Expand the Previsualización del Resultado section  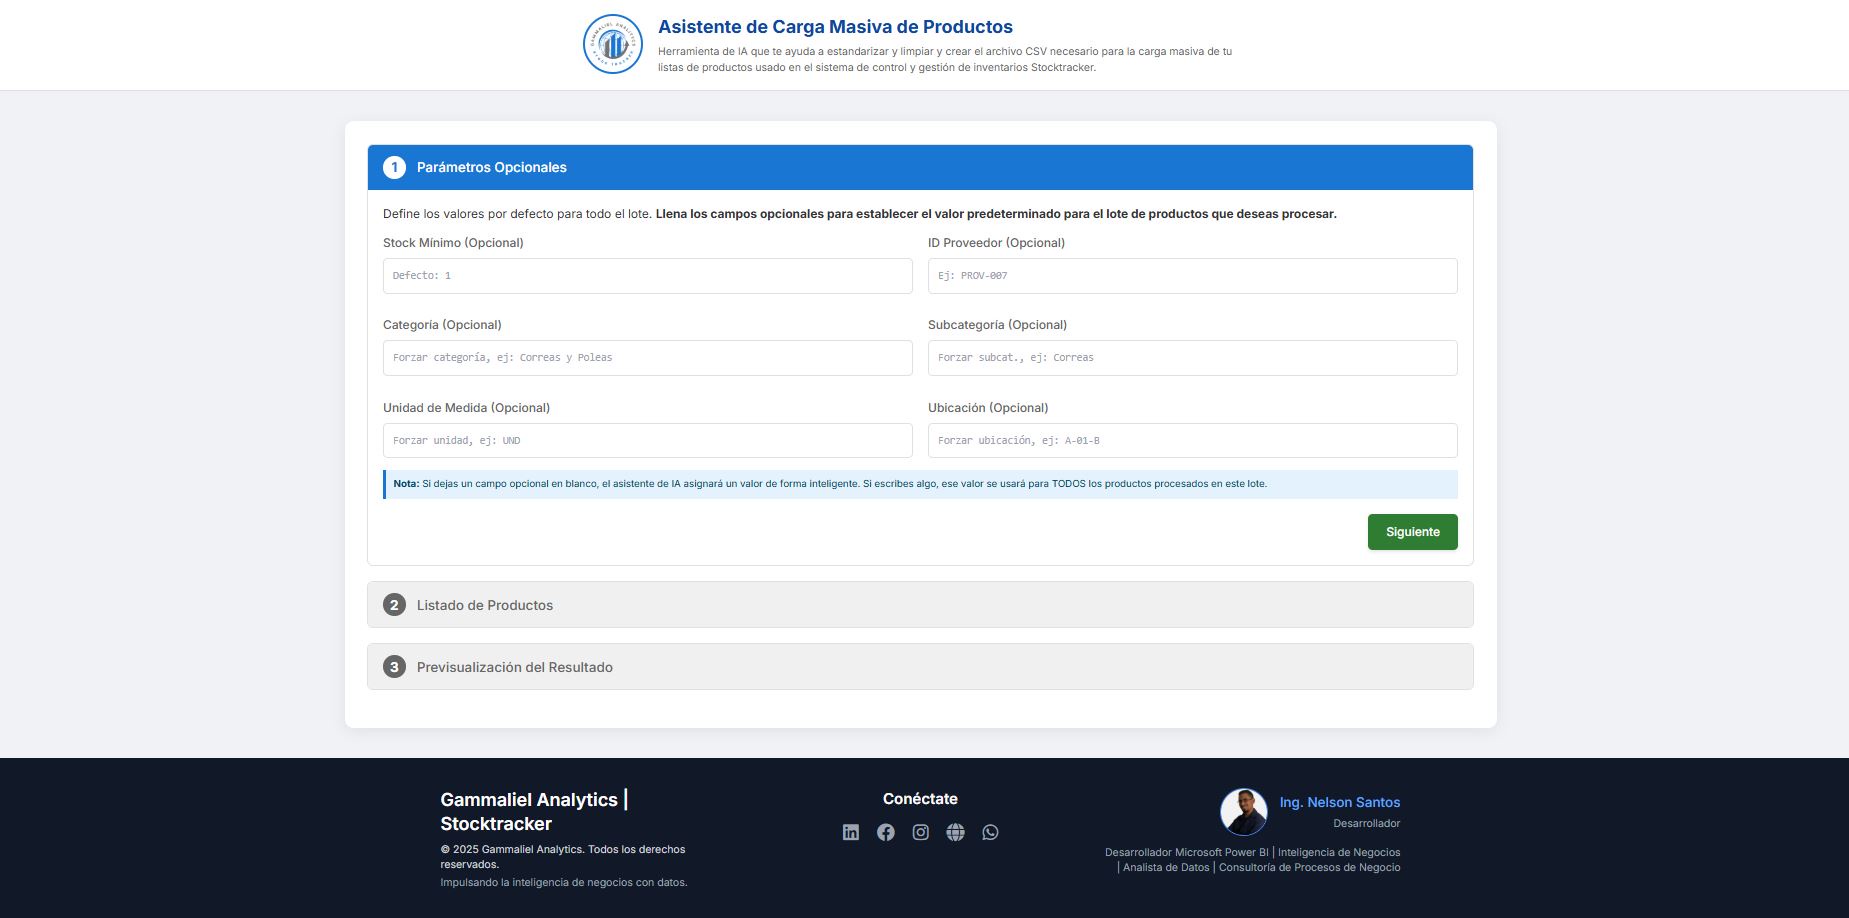[x=920, y=667]
